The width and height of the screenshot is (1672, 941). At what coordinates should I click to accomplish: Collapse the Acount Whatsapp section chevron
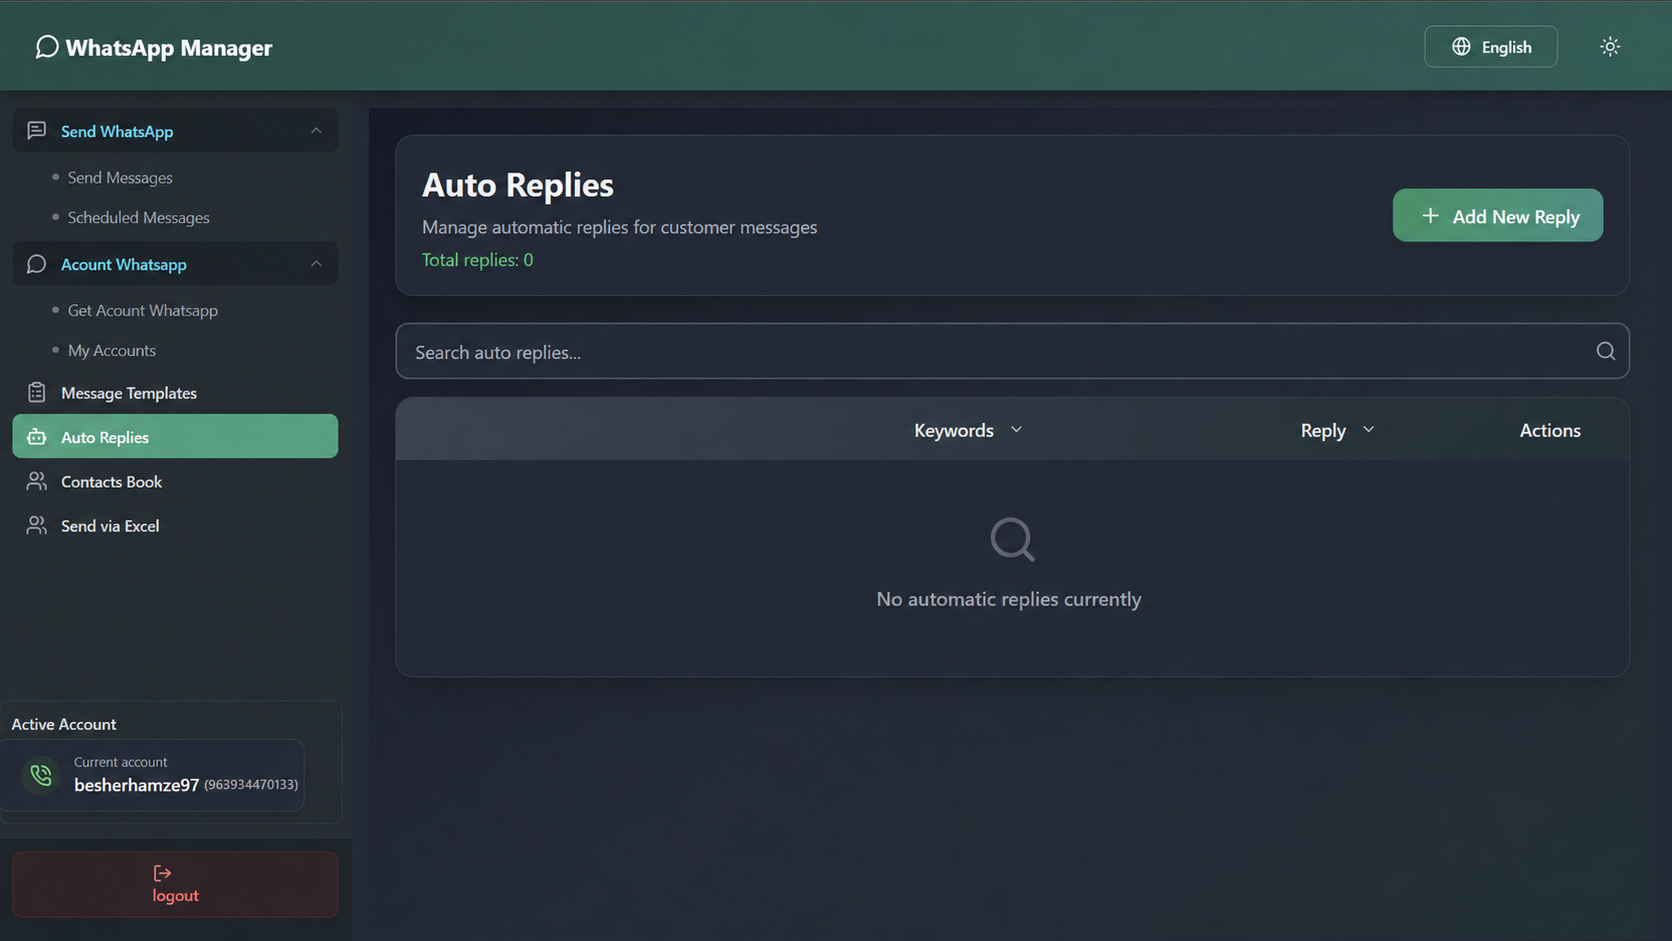[316, 264]
